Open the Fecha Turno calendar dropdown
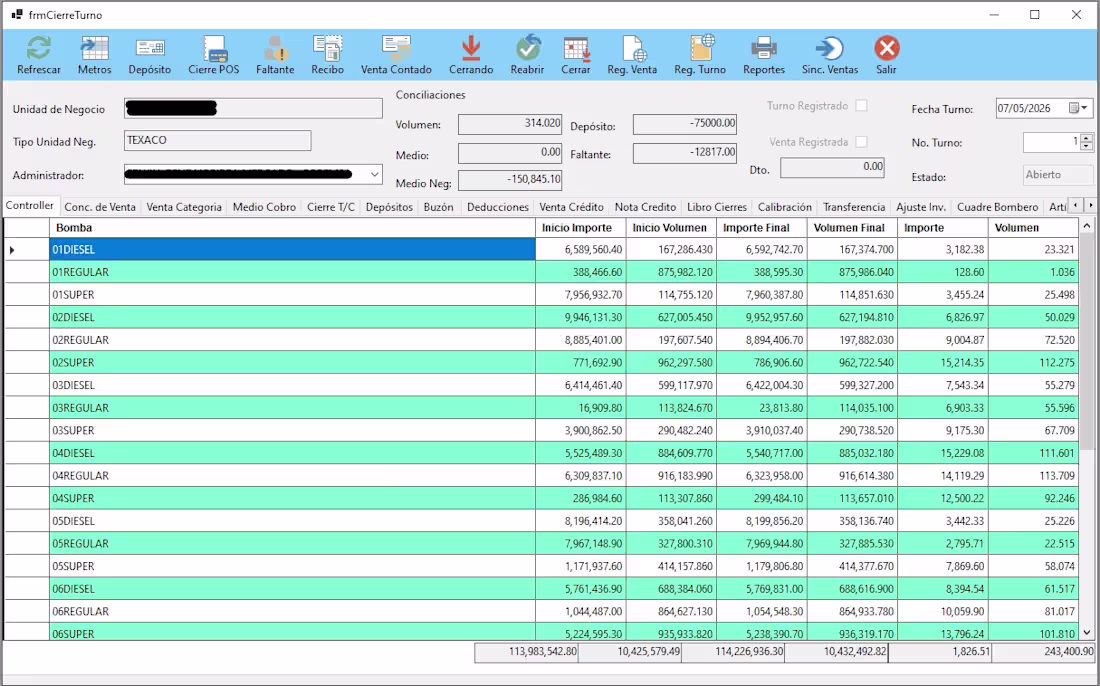The height and width of the screenshot is (686, 1100). (1085, 108)
